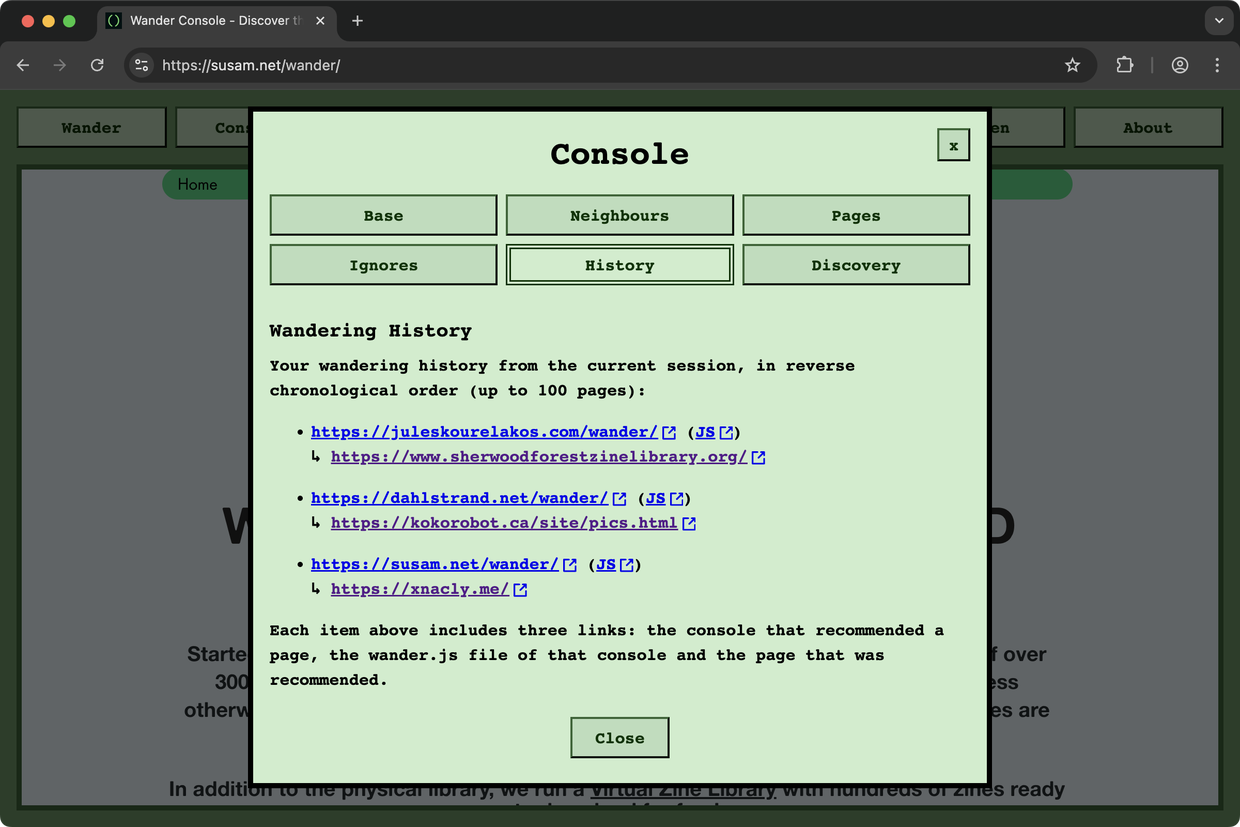
Task: Show the Ignores tab
Action: tap(383, 265)
